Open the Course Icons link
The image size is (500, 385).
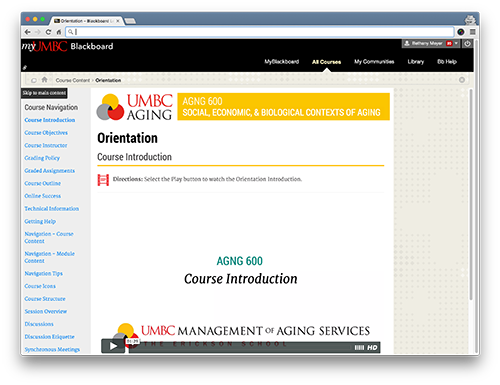(x=40, y=286)
